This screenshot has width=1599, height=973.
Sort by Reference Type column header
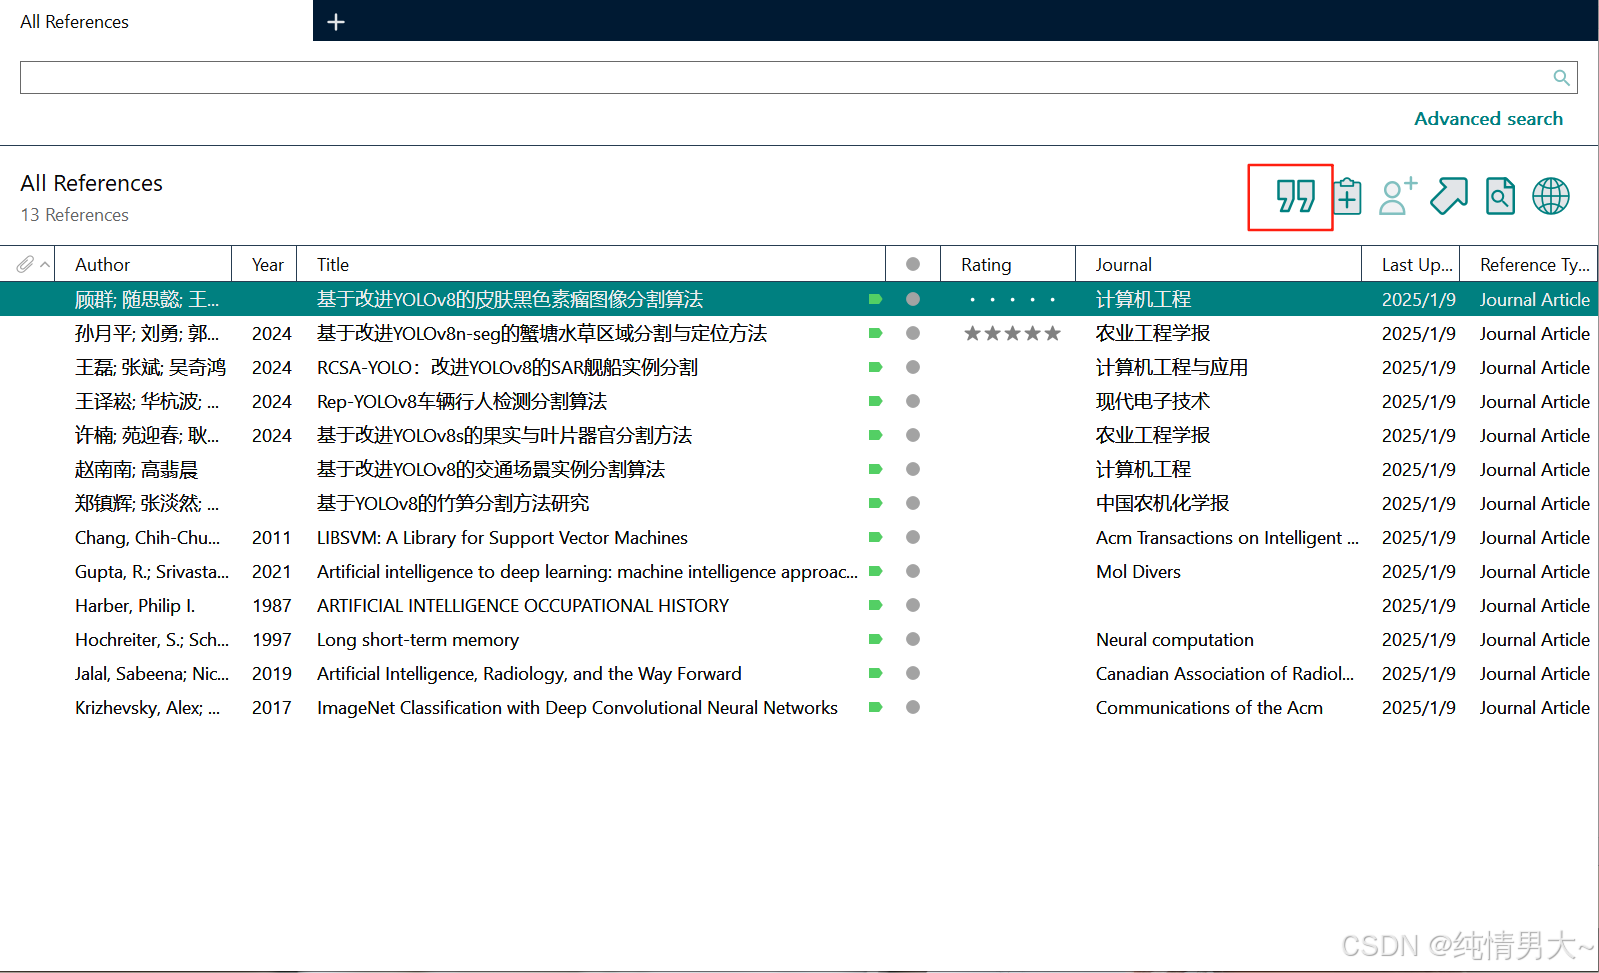(1530, 264)
